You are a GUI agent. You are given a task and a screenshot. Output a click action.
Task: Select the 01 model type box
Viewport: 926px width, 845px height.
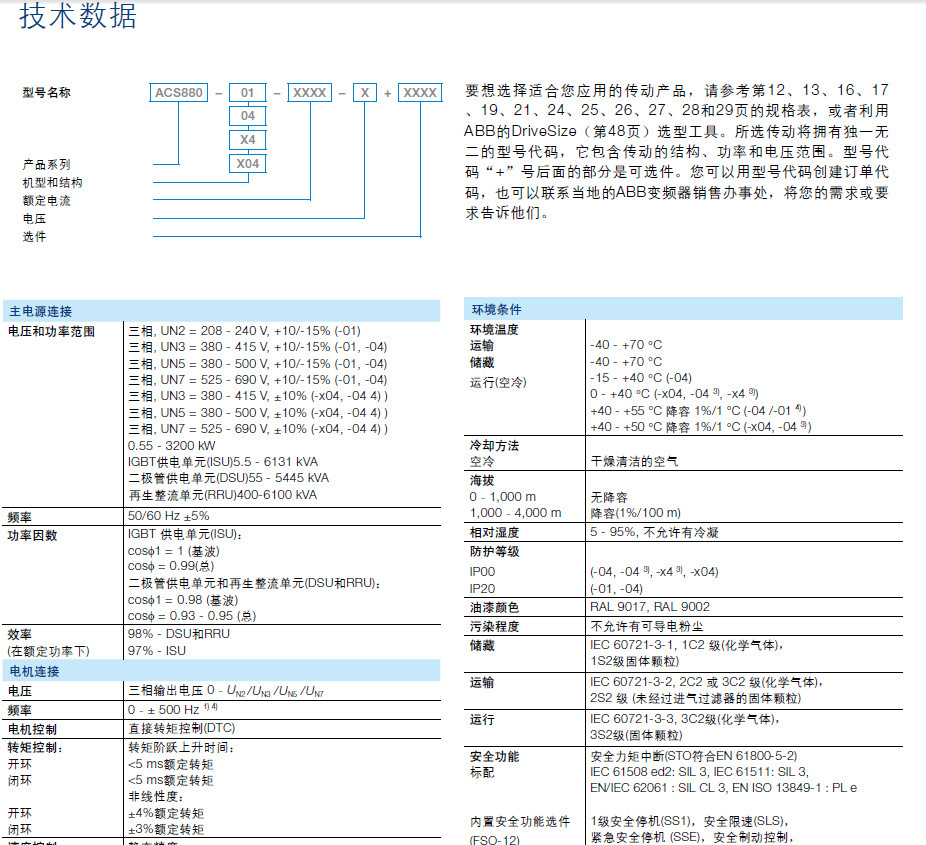click(247, 93)
